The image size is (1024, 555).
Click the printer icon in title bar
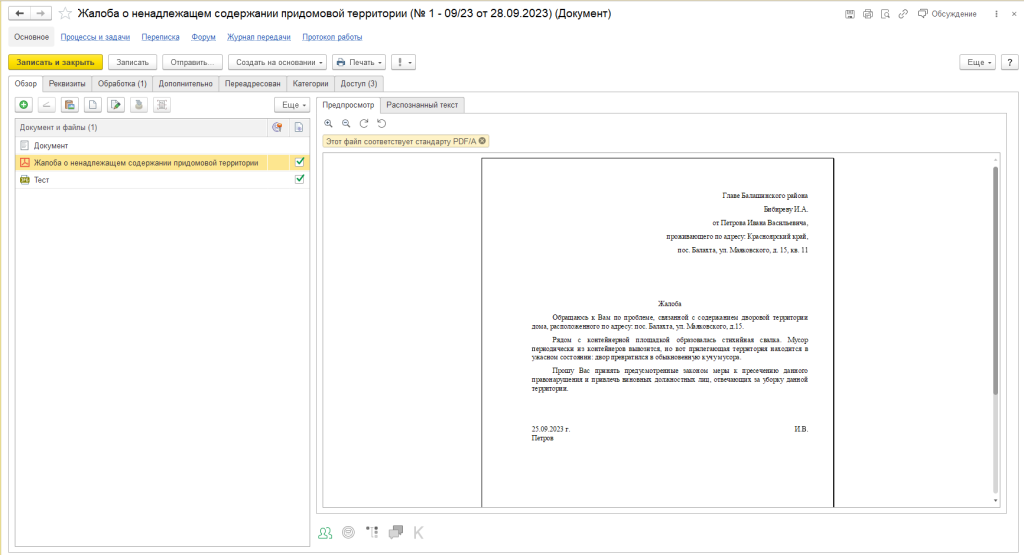867,14
